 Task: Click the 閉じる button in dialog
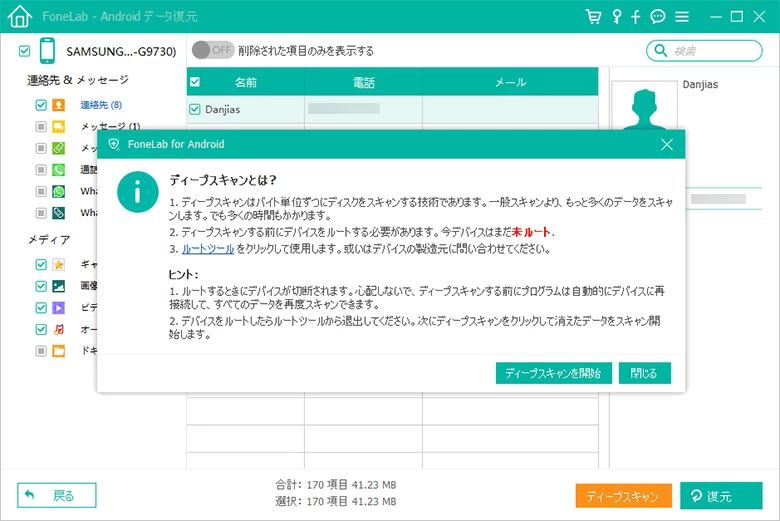pos(644,373)
